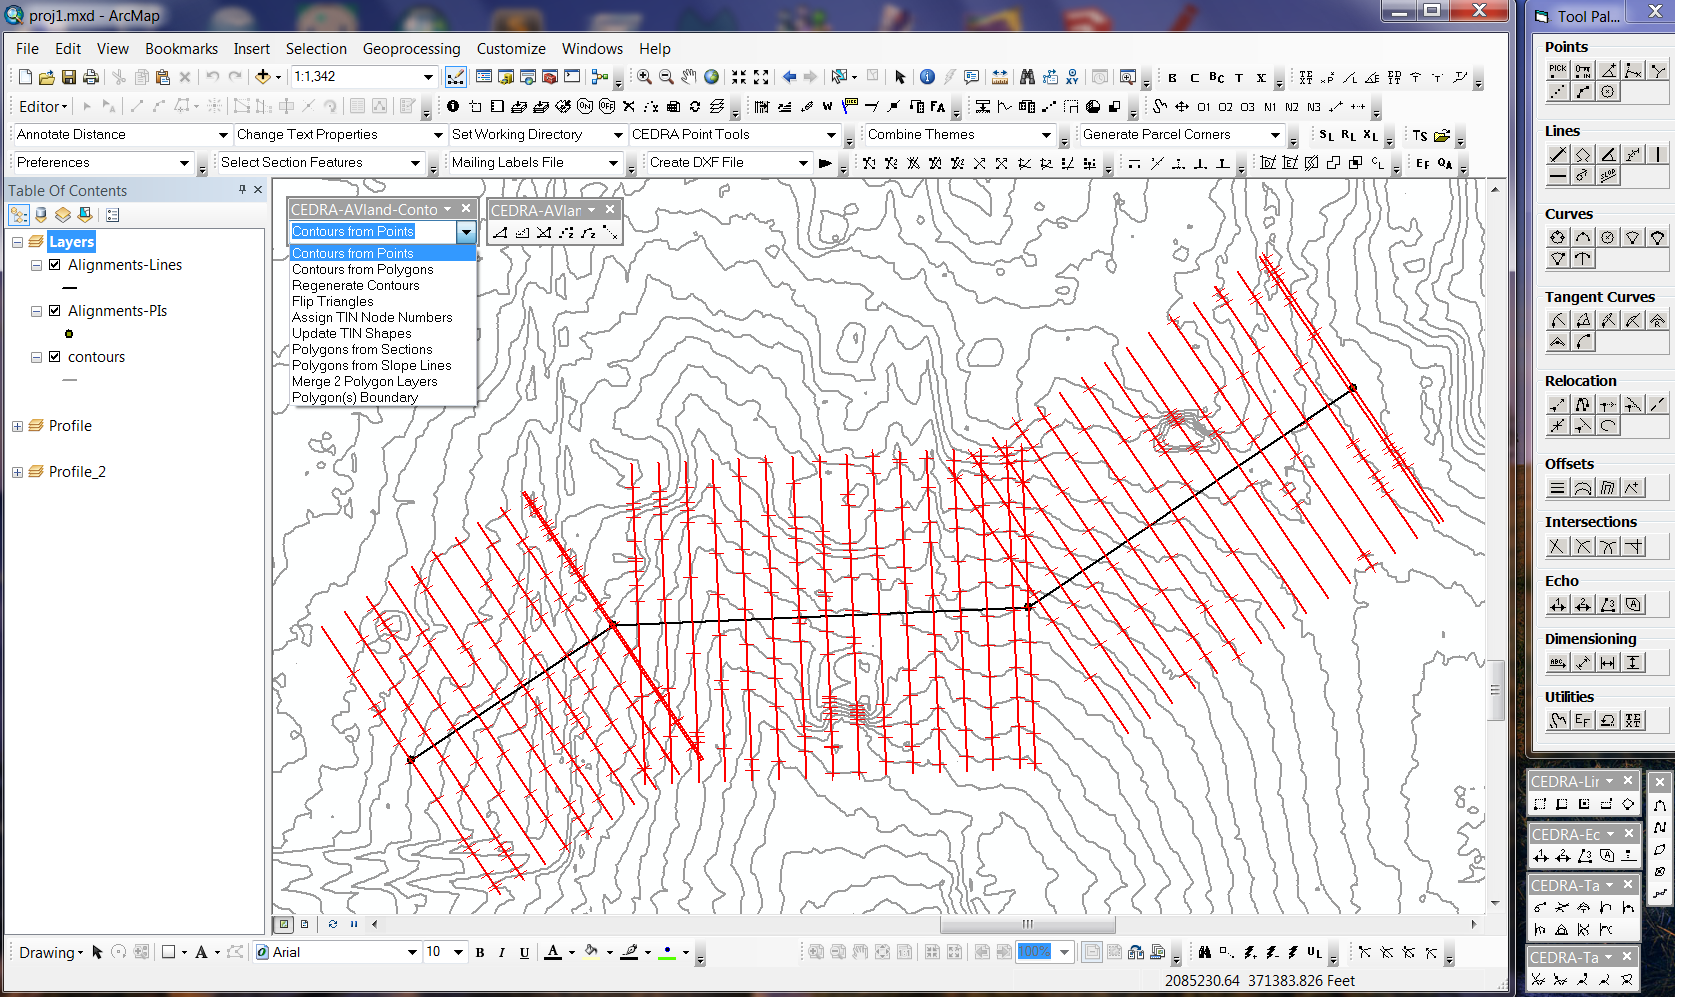The image size is (1681, 997).
Task: Switch to List By Drawing Order
Action: pyautogui.click(x=19, y=215)
